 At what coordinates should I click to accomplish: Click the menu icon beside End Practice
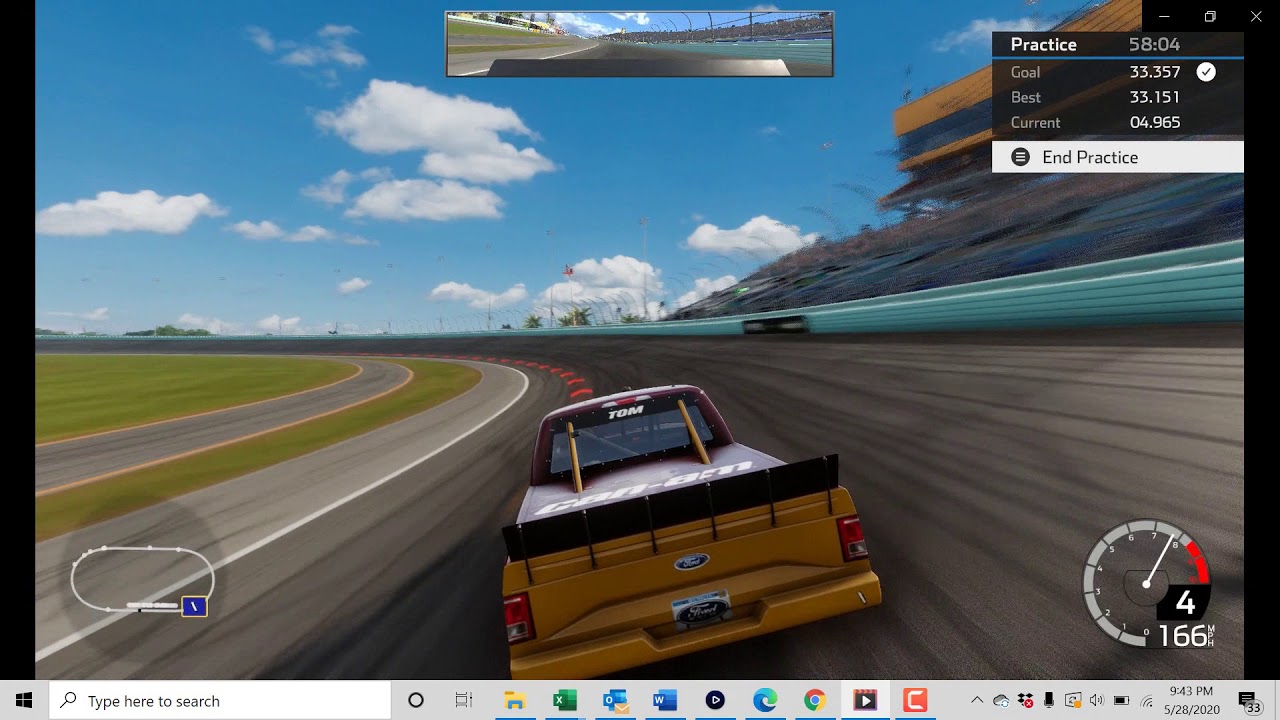(x=1020, y=157)
